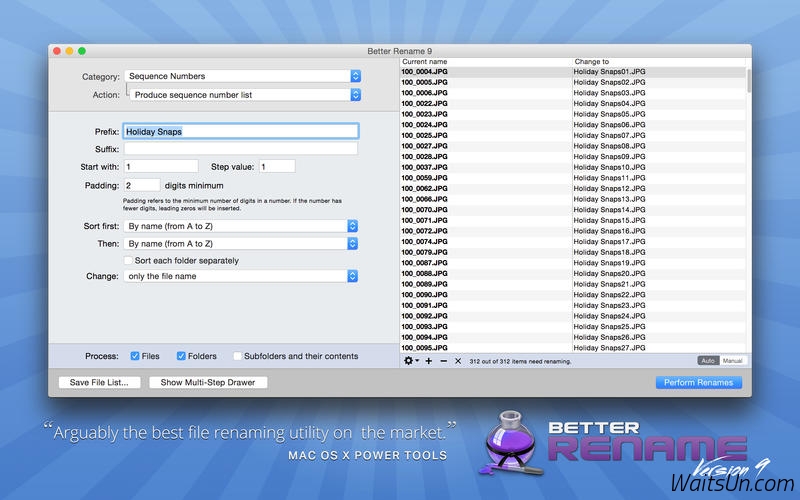
Task: Select row 100_0005.JPG in file list
Action: point(572,82)
